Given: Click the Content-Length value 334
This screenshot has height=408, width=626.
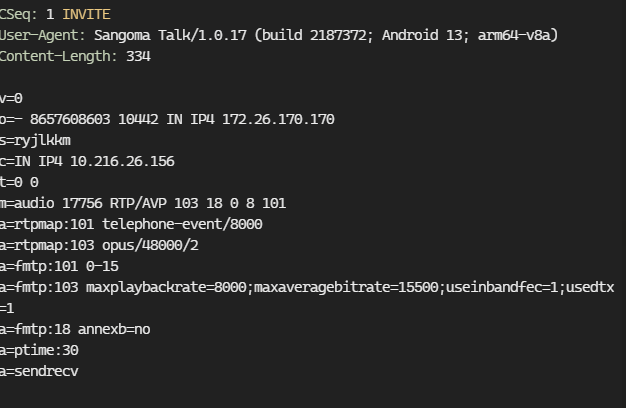Looking at the screenshot, I should [x=139, y=56].
